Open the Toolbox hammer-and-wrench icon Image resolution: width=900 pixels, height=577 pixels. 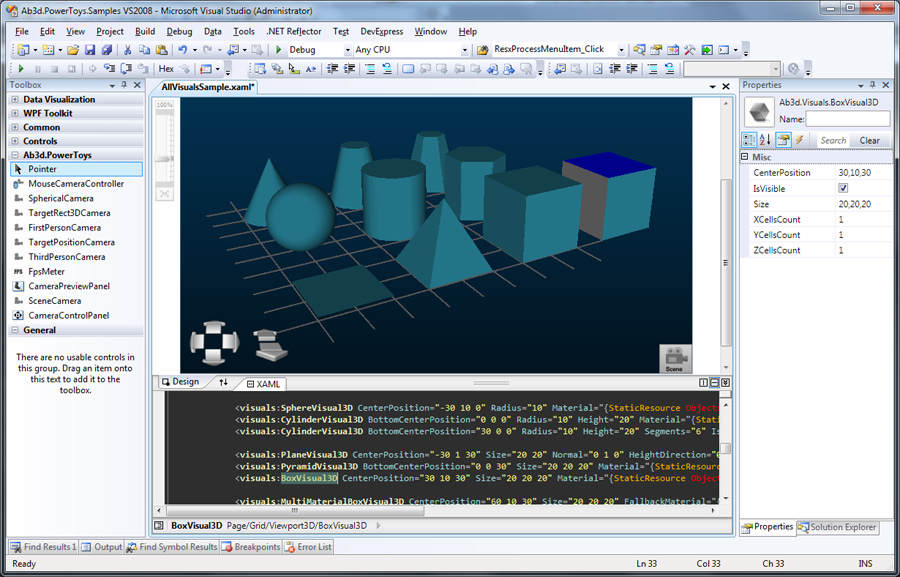[x=689, y=50]
